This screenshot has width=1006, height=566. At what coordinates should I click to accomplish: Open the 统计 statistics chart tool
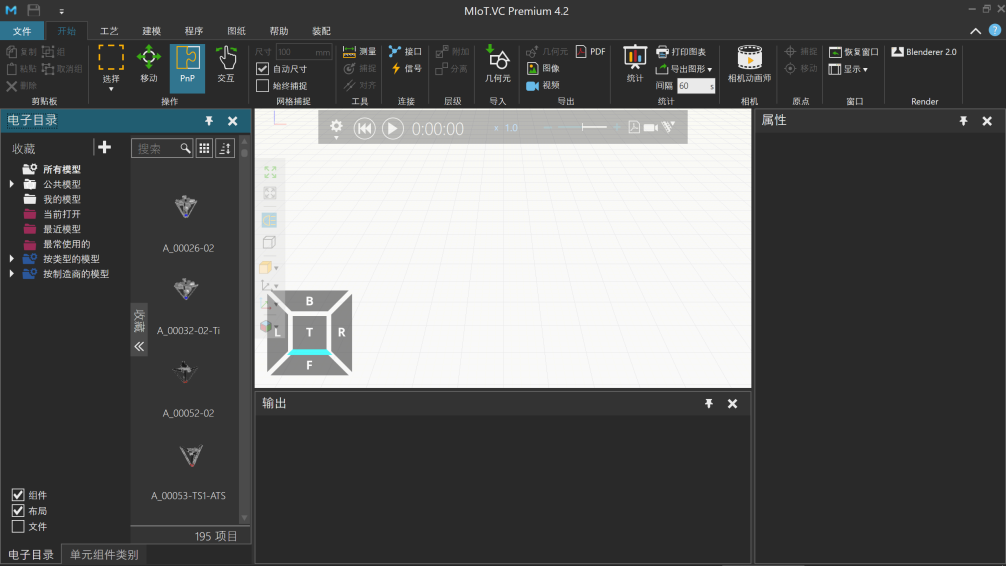point(635,65)
